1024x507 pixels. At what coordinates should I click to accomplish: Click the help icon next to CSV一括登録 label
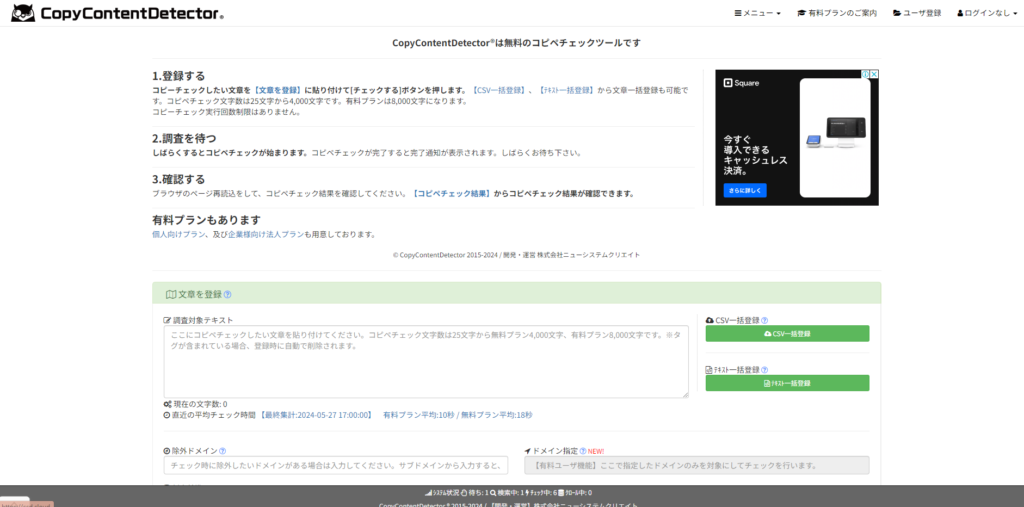click(x=765, y=320)
